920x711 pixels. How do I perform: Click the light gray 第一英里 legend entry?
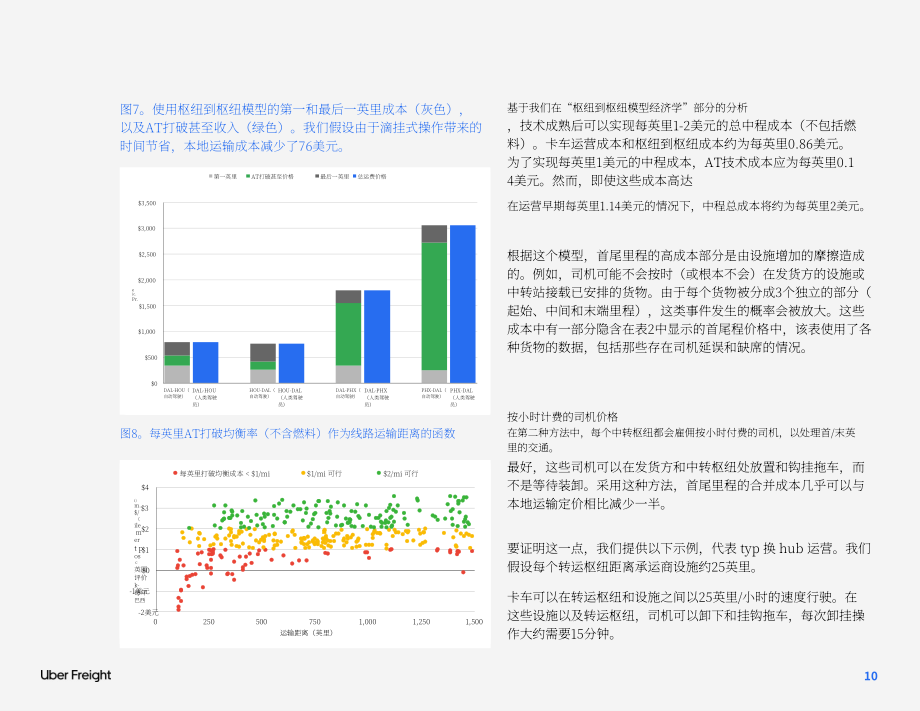[223, 177]
